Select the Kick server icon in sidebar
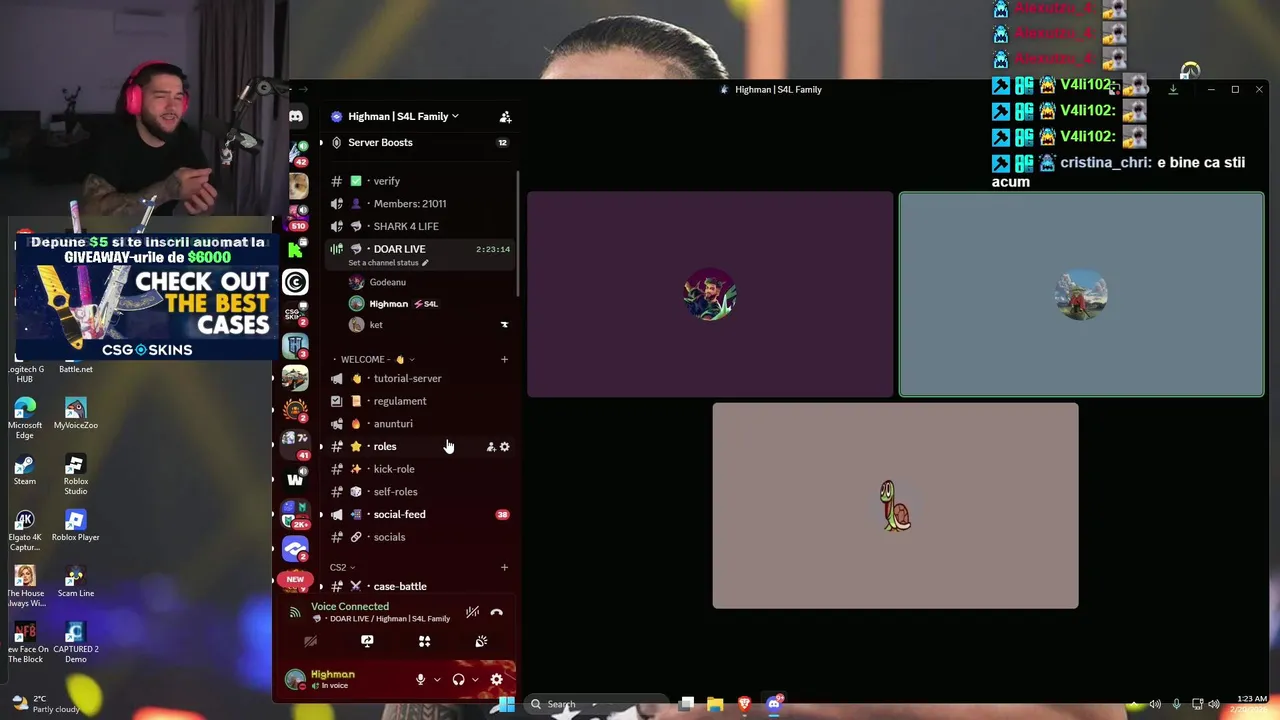Viewport: 1280px width, 720px height. coord(296,249)
